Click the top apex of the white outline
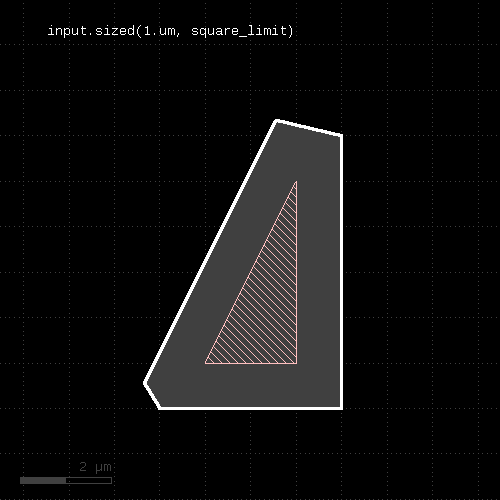The width and height of the screenshot is (500, 500). [276, 121]
